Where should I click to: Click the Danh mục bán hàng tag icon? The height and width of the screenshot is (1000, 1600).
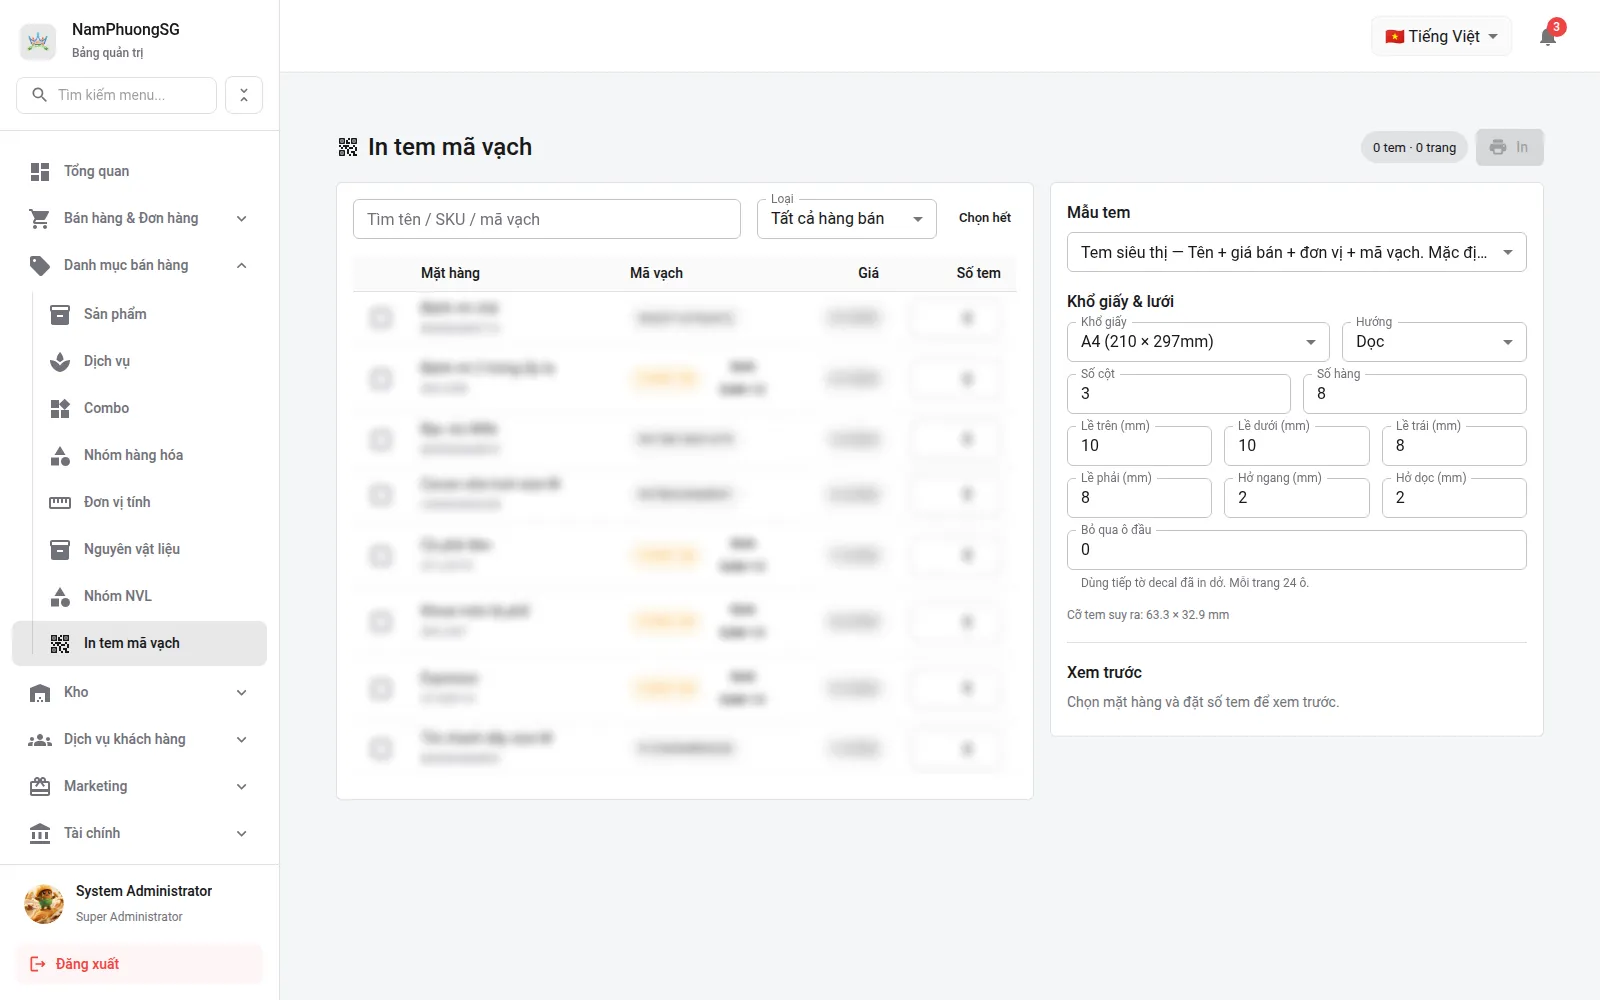click(x=40, y=266)
